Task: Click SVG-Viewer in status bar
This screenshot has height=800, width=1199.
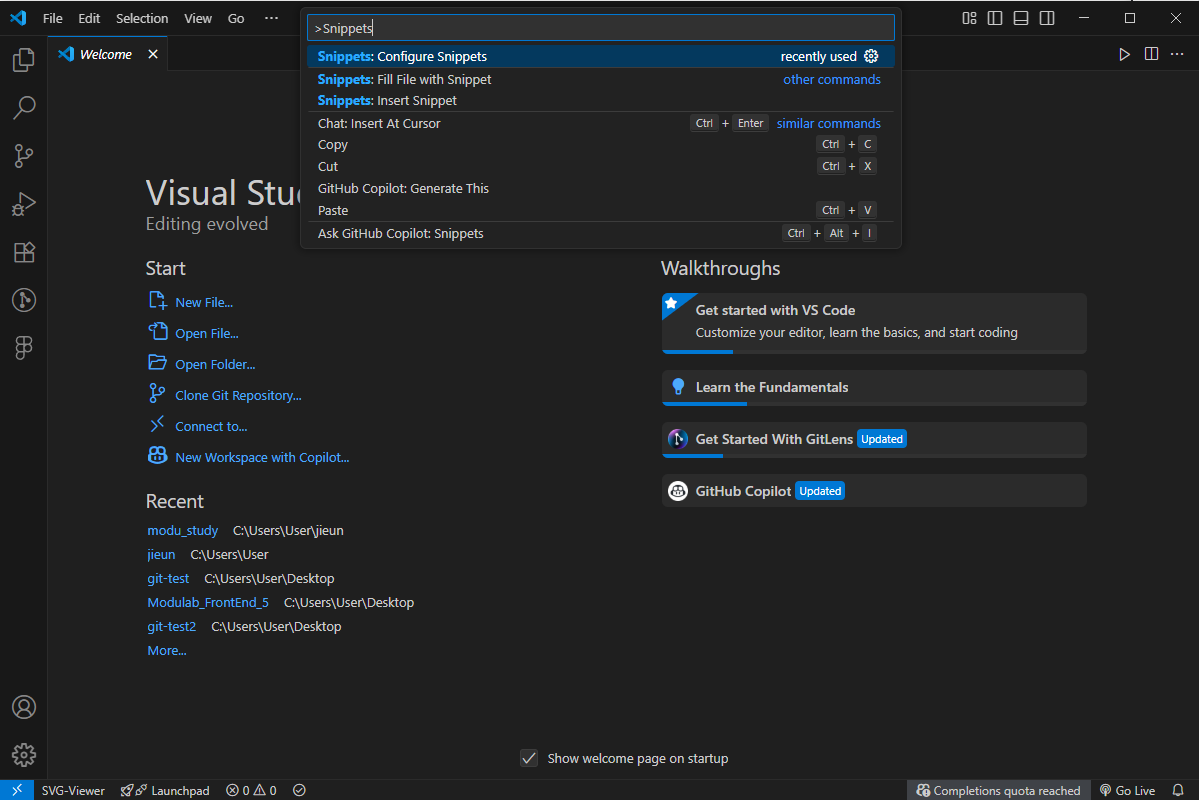Action: (x=73, y=790)
